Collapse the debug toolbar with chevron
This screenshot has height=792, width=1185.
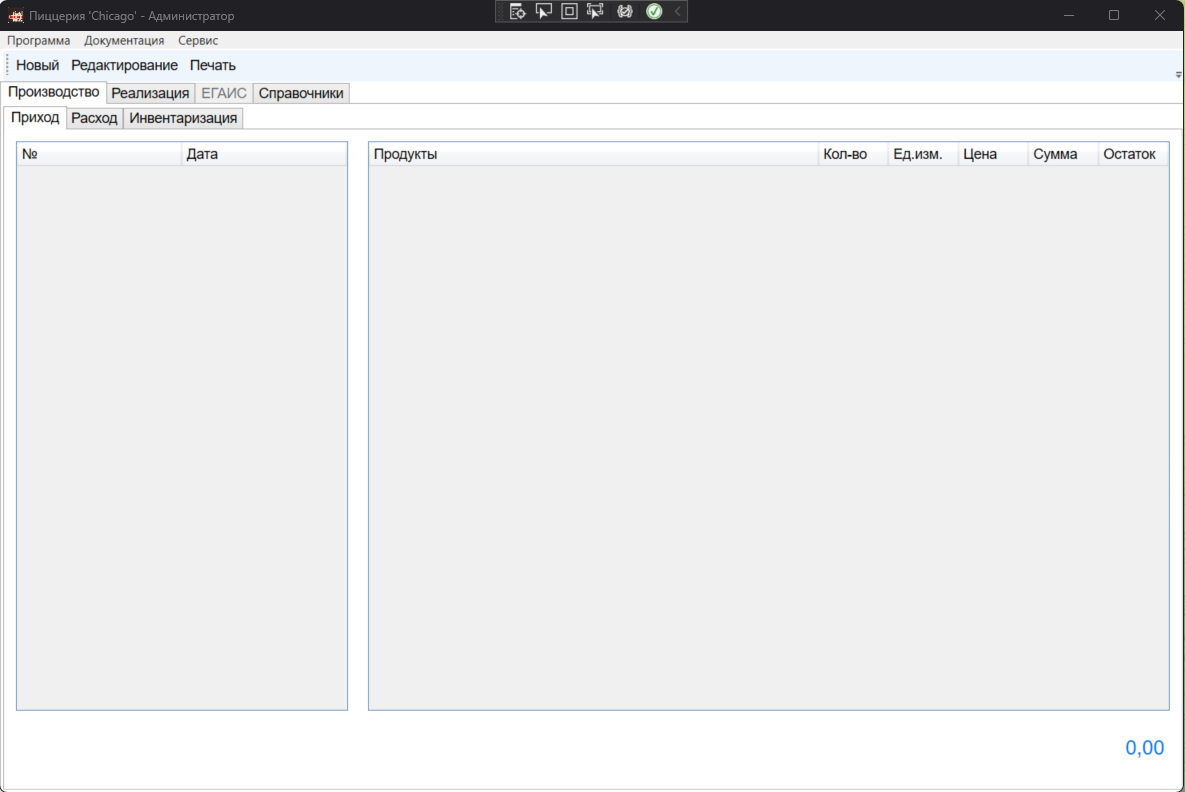click(x=678, y=11)
